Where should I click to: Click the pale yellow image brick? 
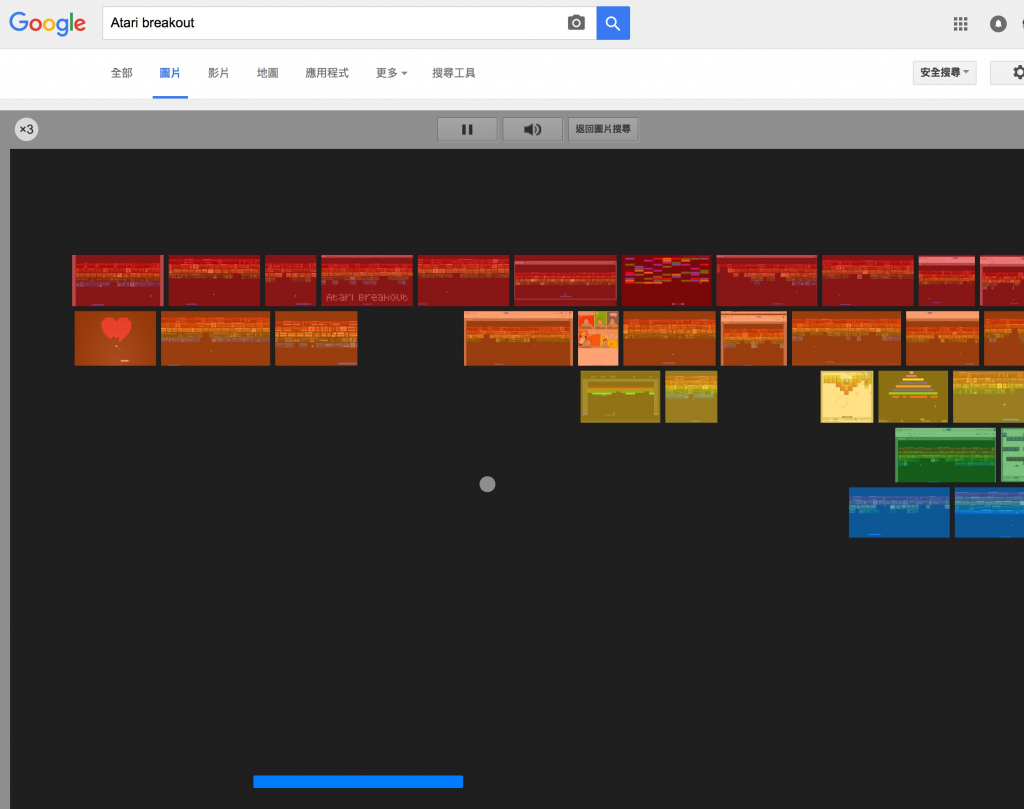coord(847,397)
